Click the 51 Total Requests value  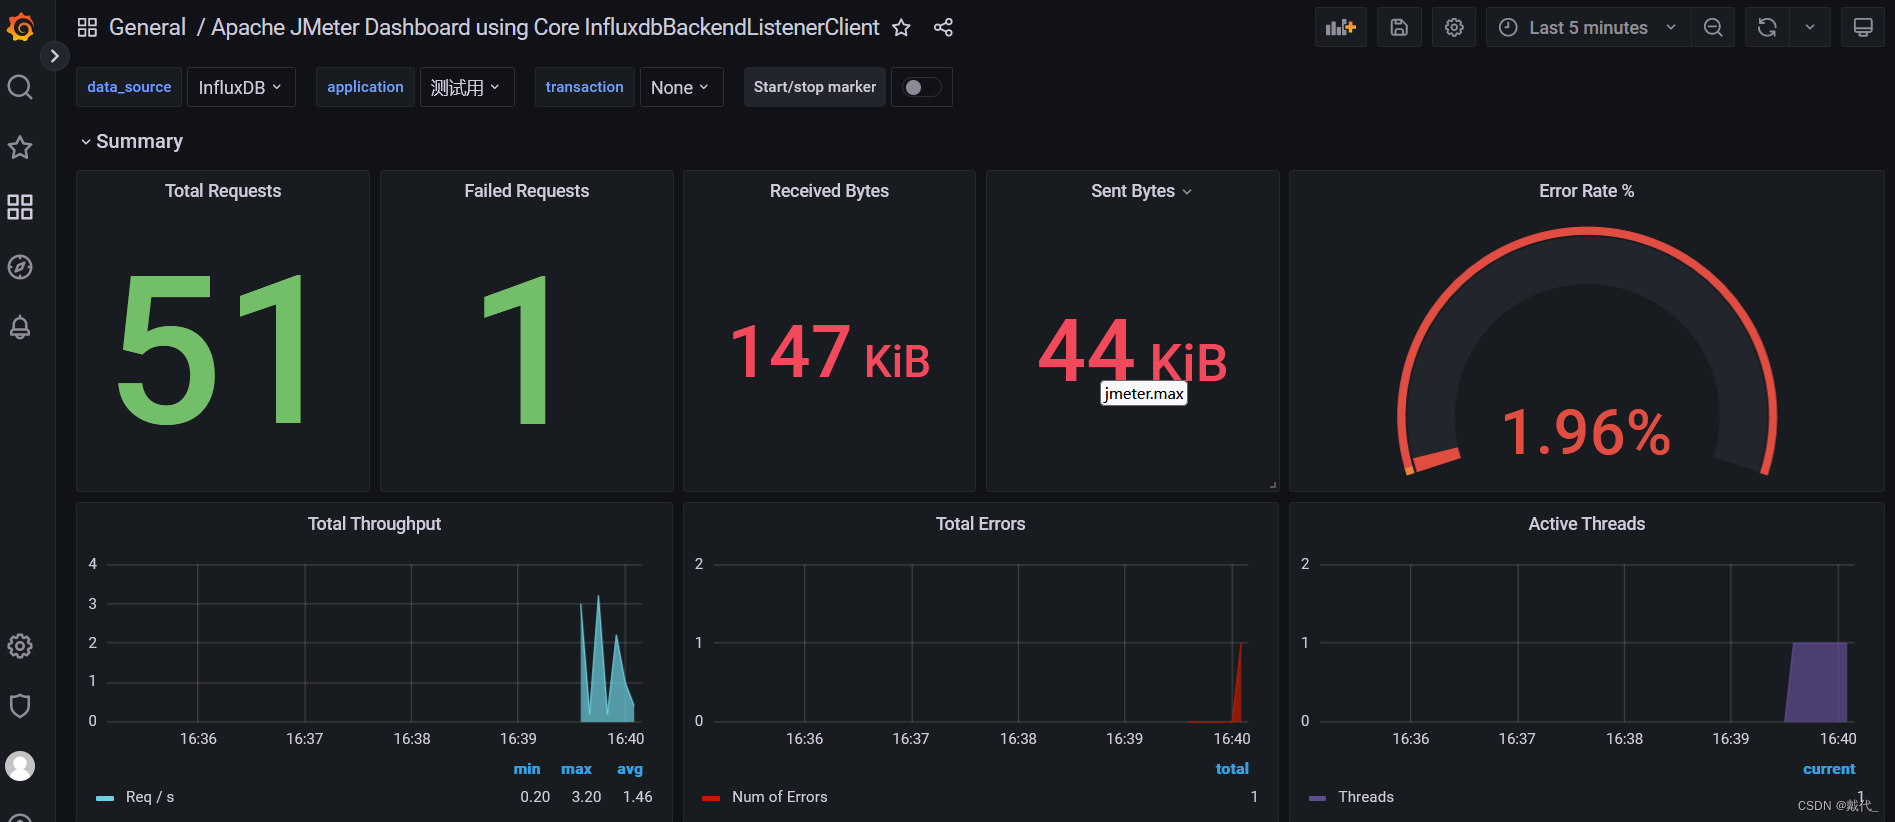pos(213,349)
